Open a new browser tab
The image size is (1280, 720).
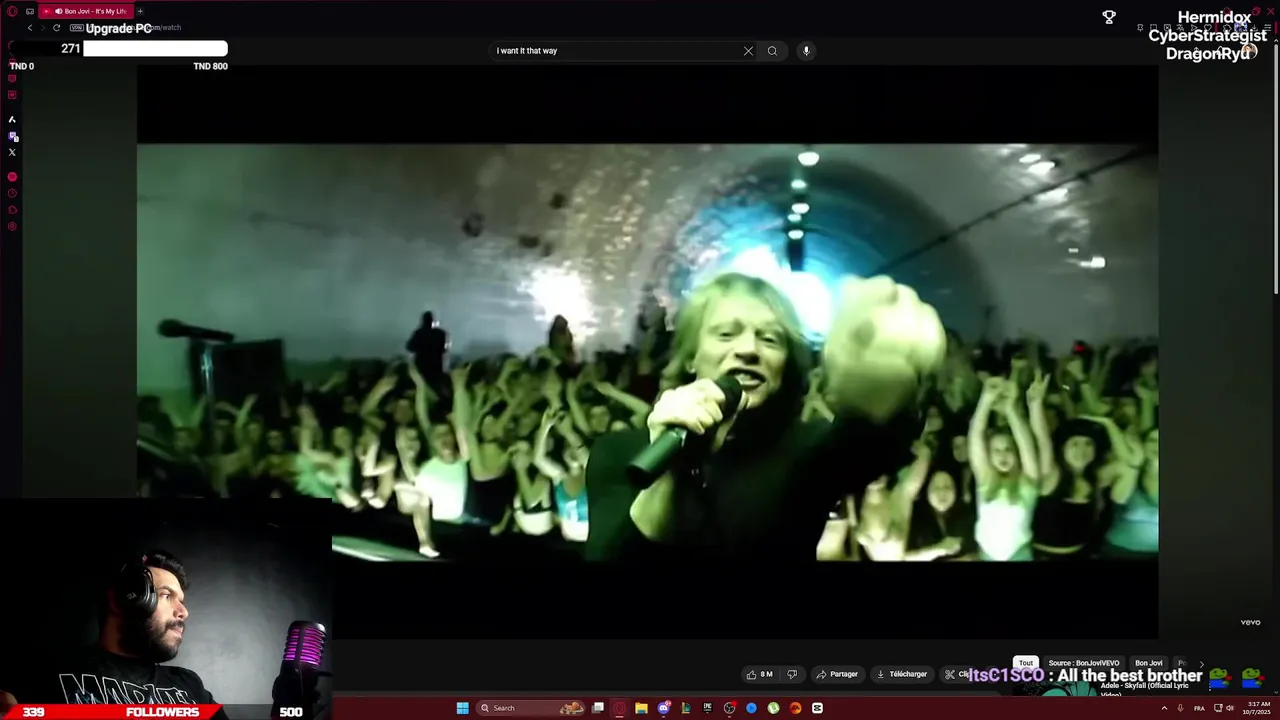[140, 11]
